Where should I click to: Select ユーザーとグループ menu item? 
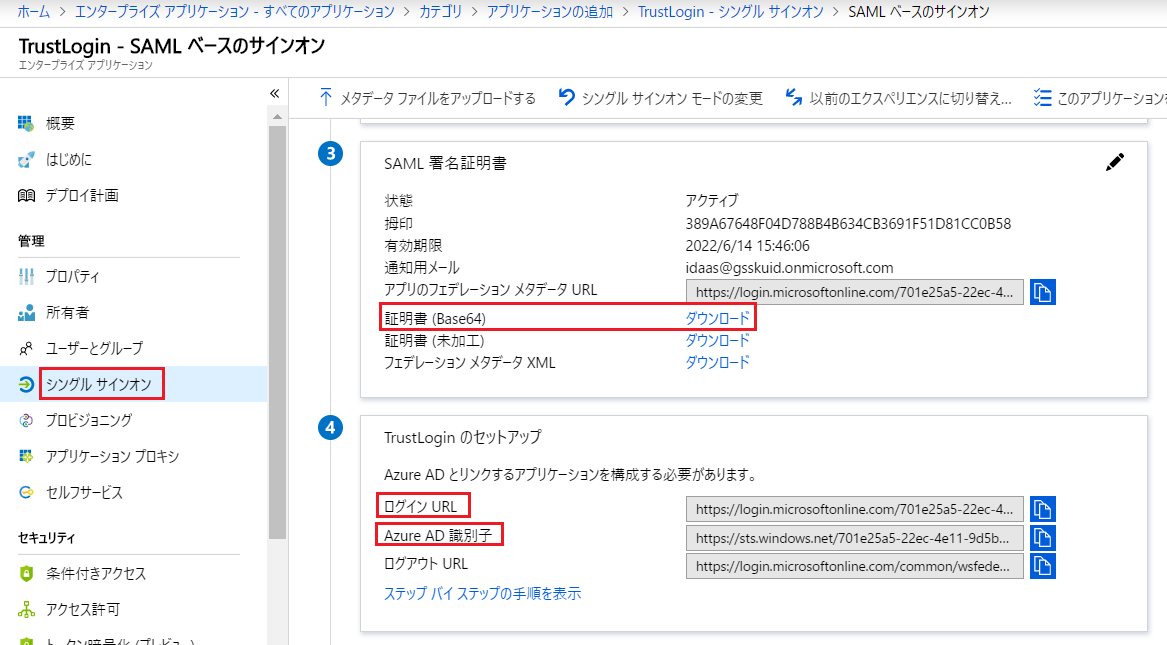(x=94, y=348)
